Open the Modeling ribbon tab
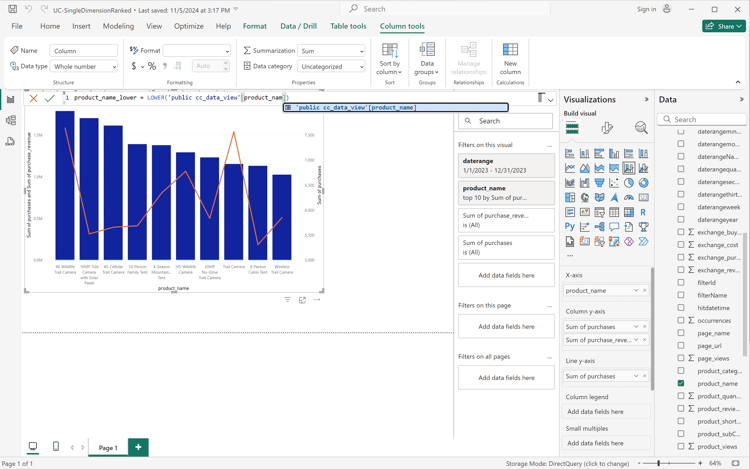 point(118,26)
